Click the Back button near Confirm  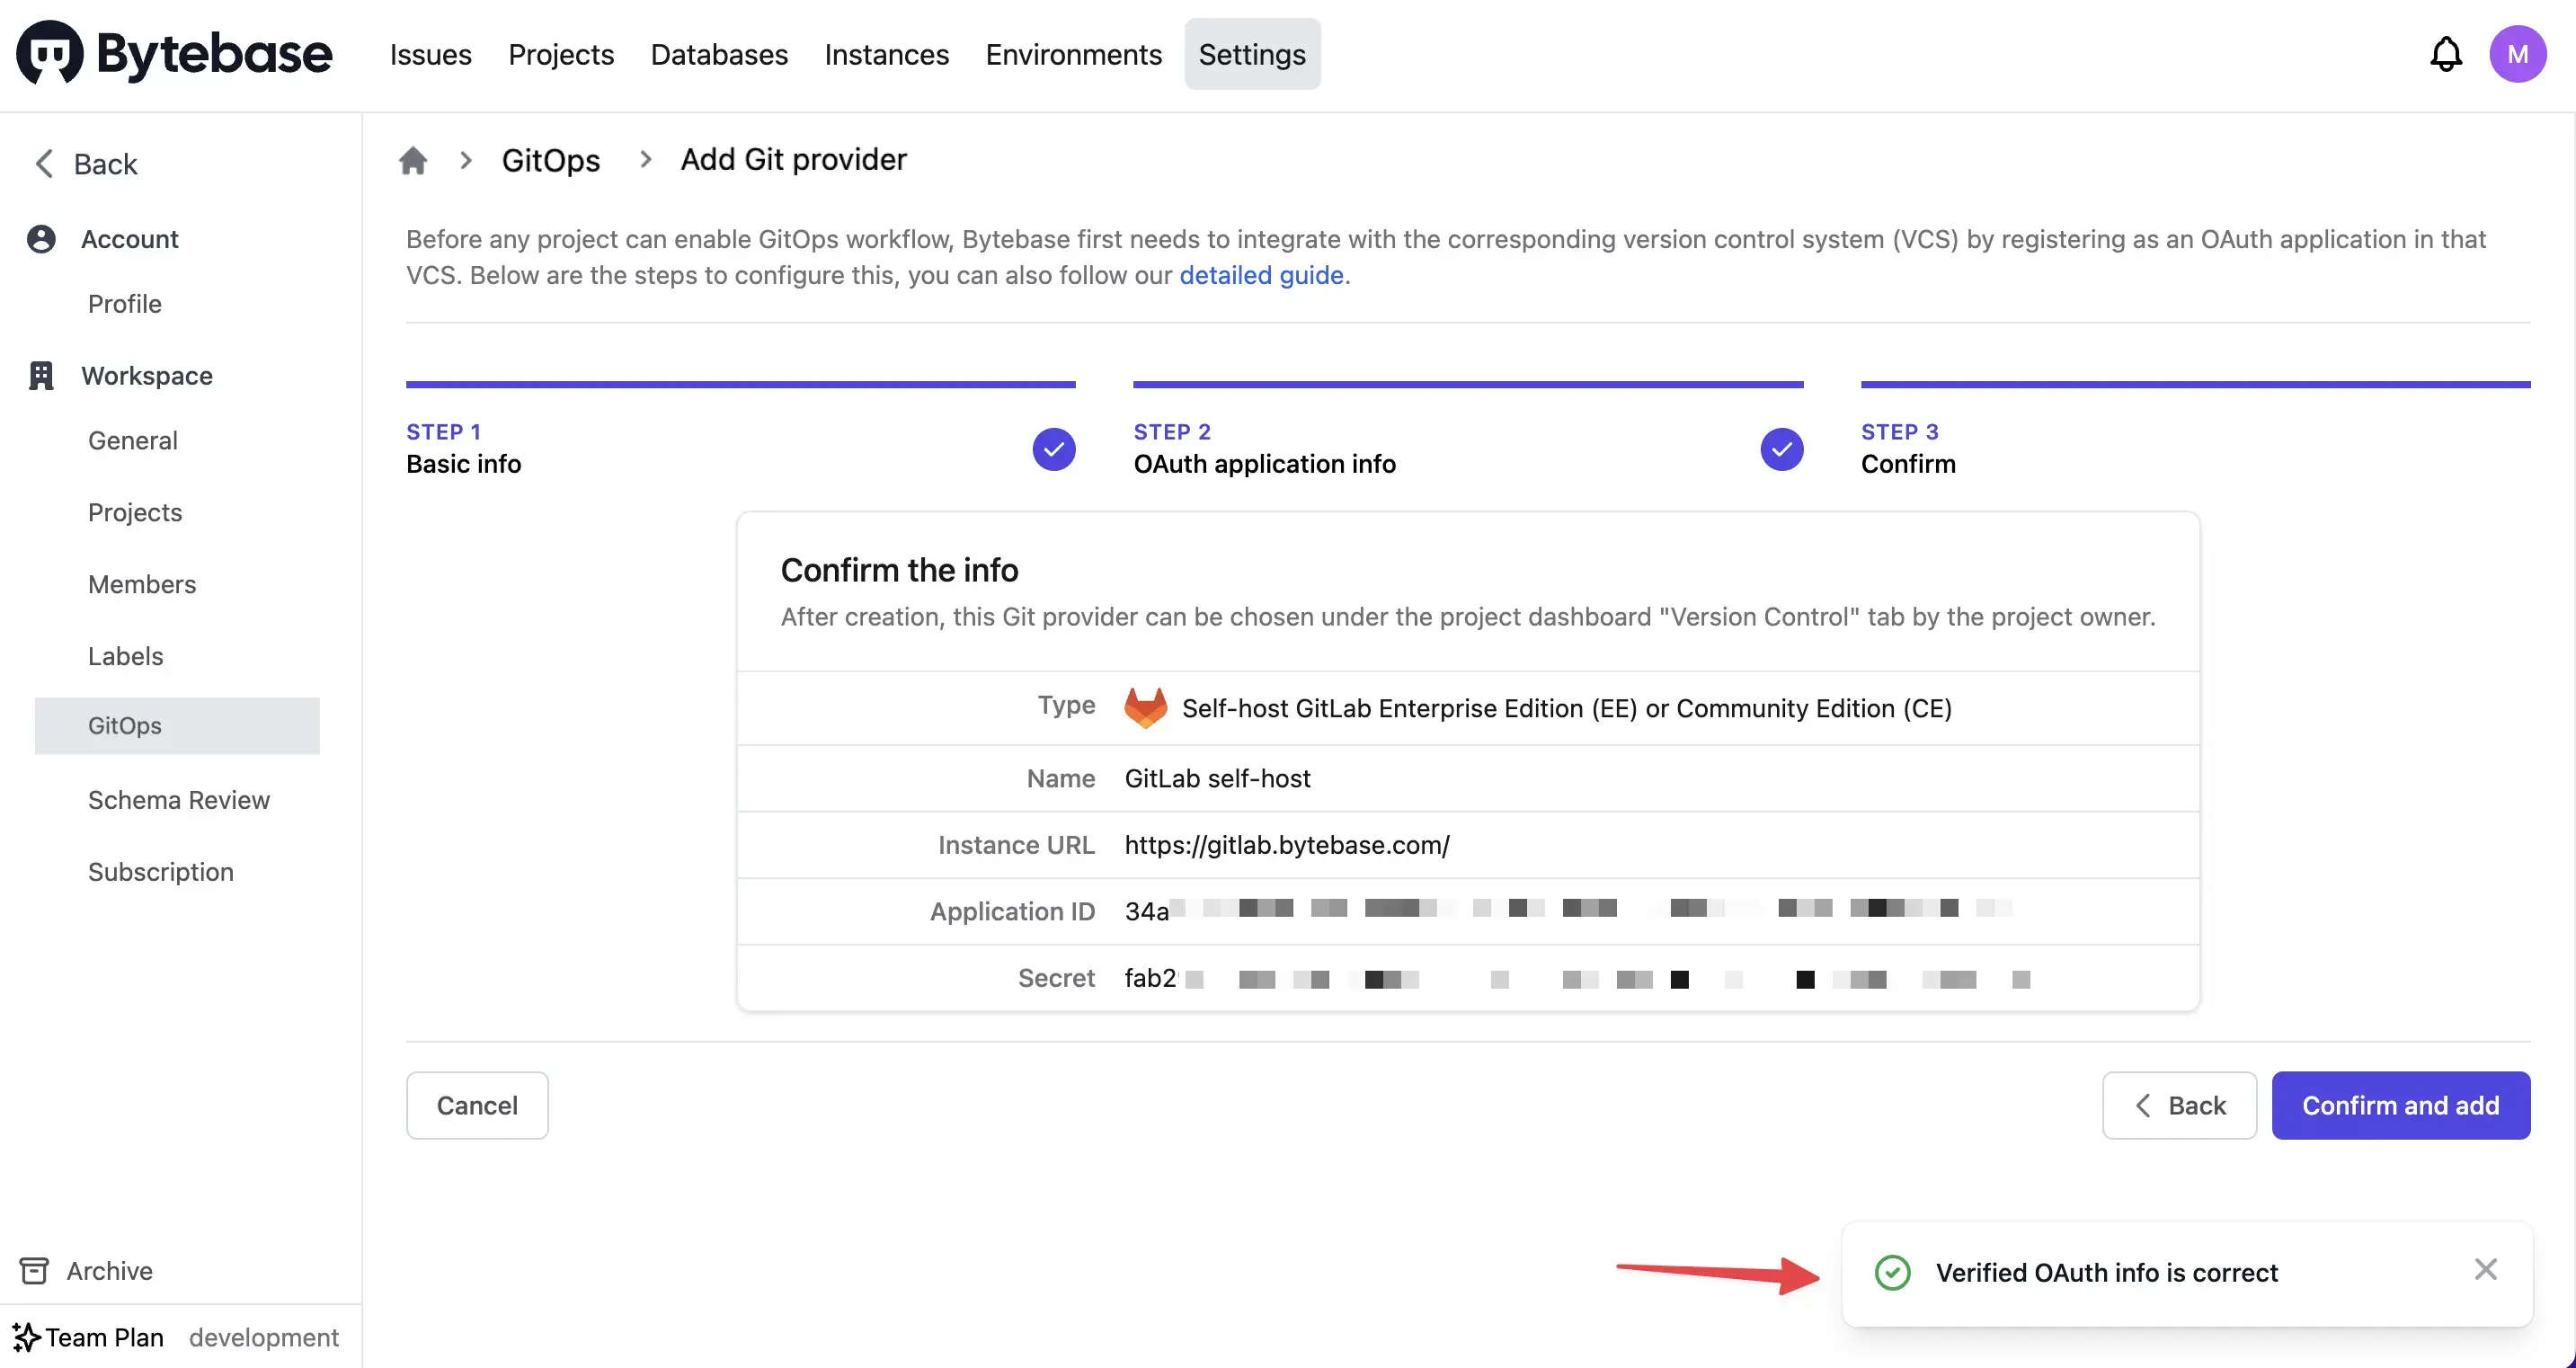point(2179,1105)
